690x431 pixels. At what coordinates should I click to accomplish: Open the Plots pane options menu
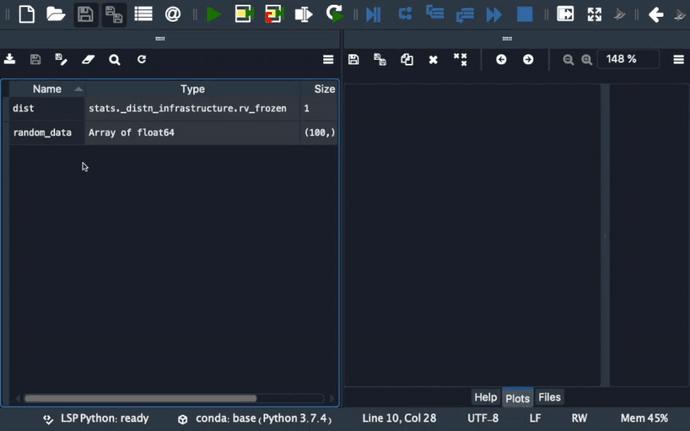click(679, 59)
